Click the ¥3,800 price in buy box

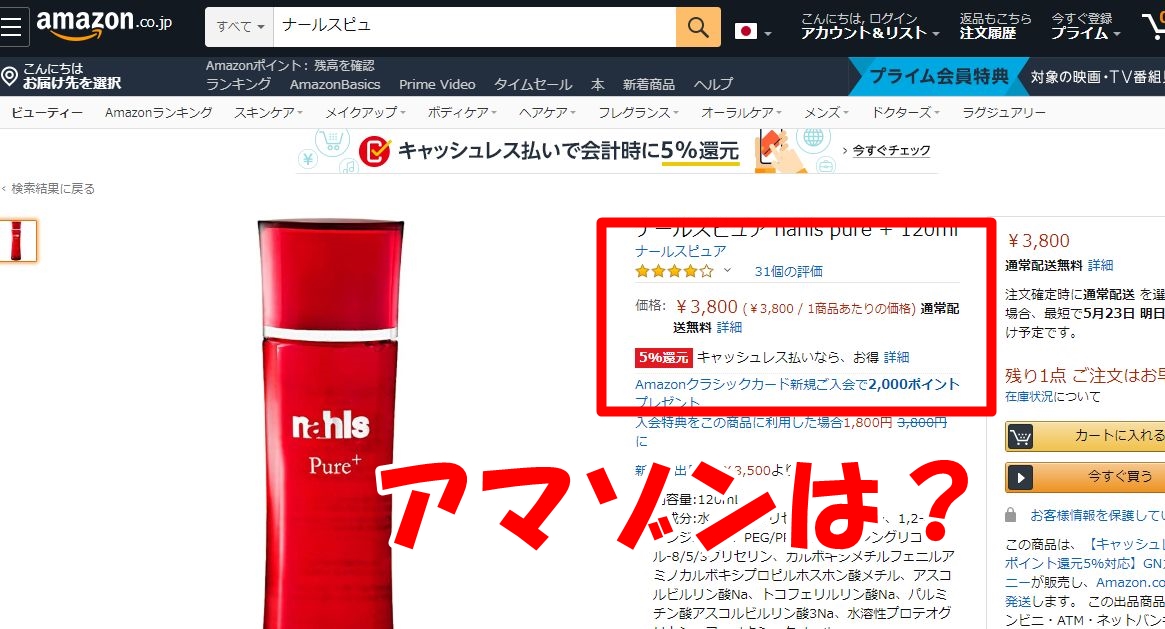[1038, 241]
